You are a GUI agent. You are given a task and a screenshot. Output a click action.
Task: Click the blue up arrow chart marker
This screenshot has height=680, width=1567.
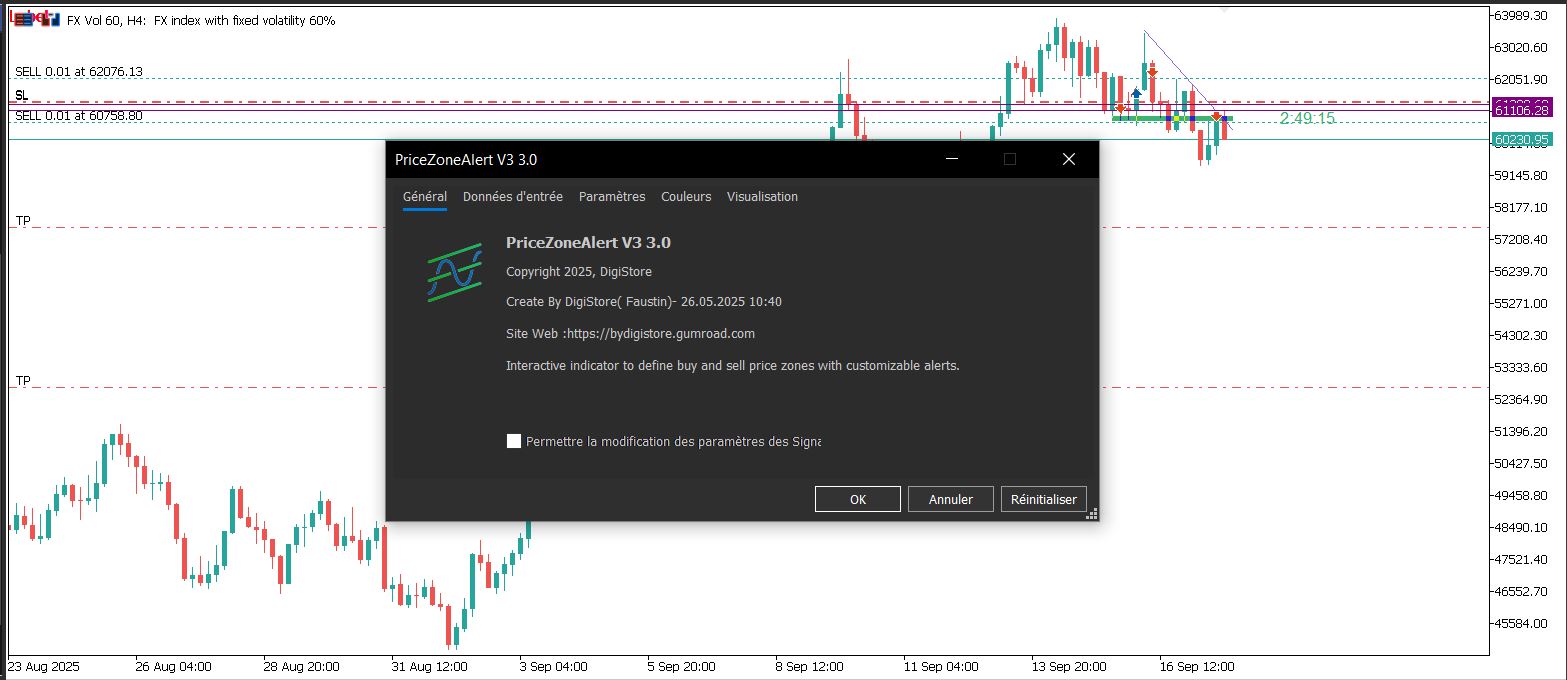1137,93
